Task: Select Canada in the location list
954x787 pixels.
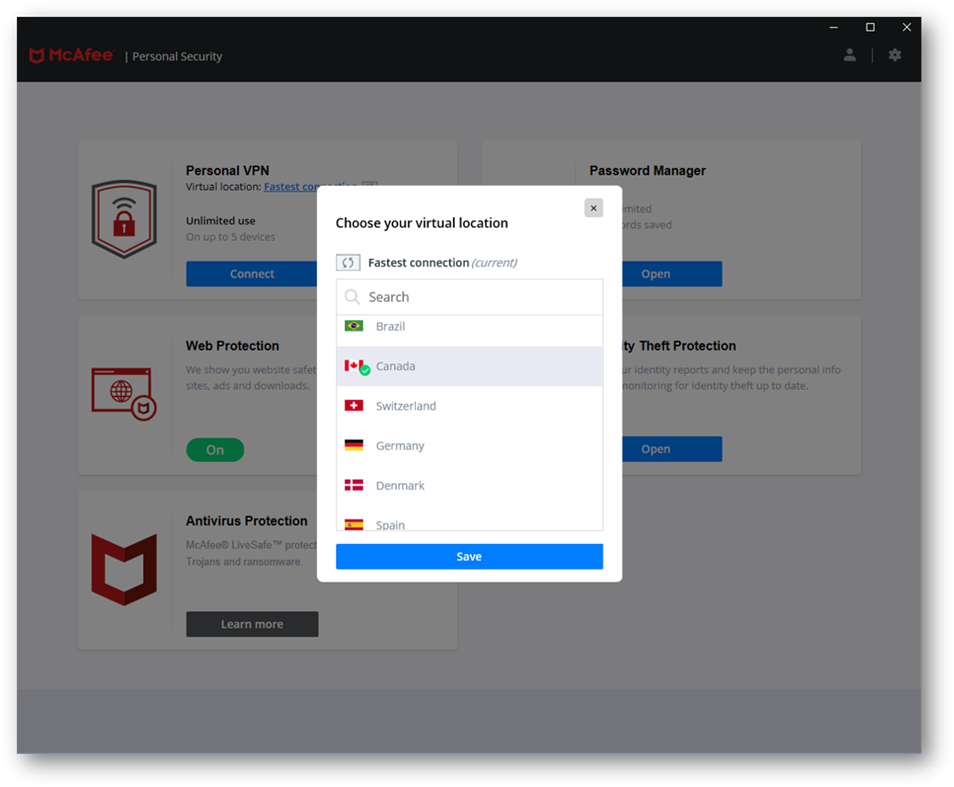Action: click(469, 366)
